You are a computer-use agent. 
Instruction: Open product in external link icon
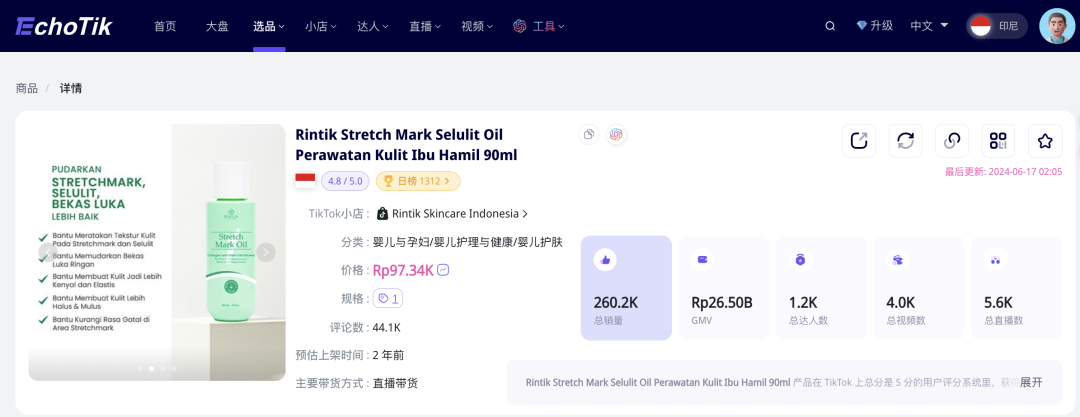[x=858, y=141]
